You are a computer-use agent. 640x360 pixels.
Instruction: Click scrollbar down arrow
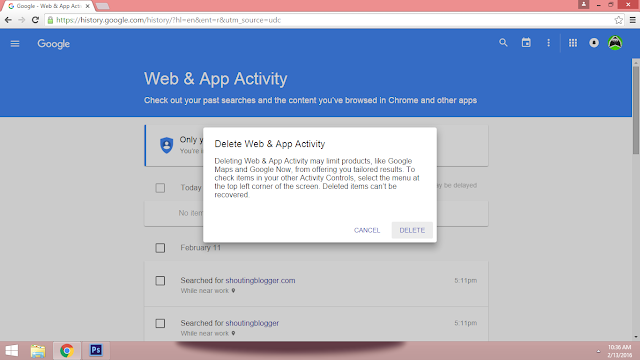[636, 337]
